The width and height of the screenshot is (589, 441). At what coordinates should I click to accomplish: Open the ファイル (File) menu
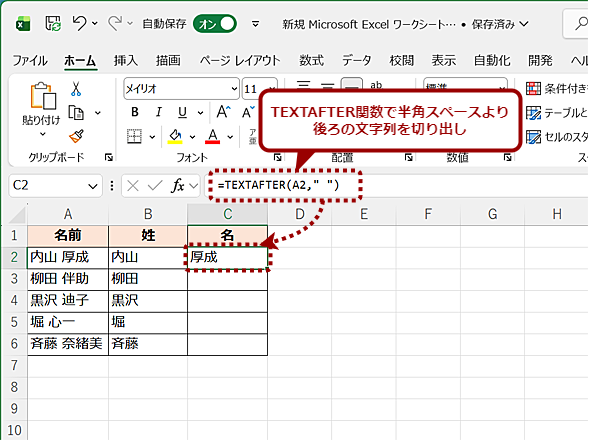[x=30, y=60]
